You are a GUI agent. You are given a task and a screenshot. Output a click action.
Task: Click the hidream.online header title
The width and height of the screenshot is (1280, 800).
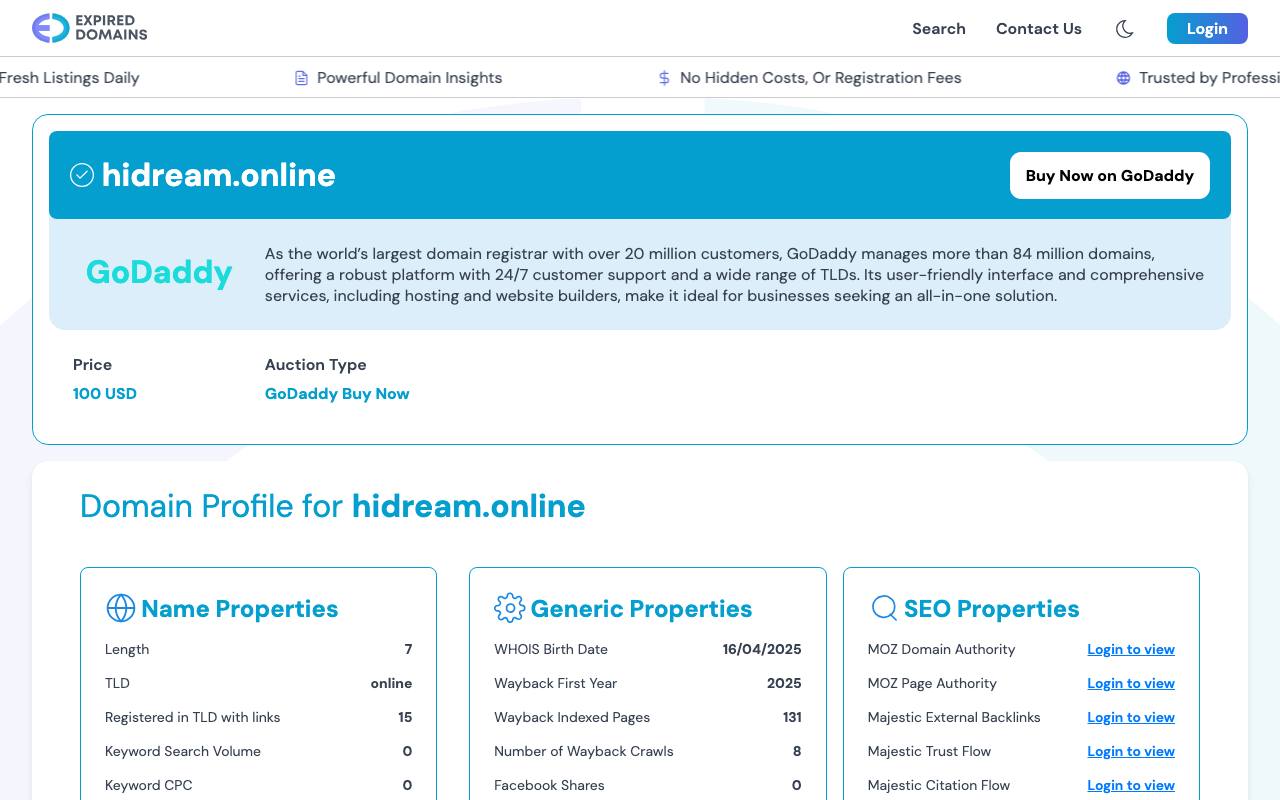(218, 175)
